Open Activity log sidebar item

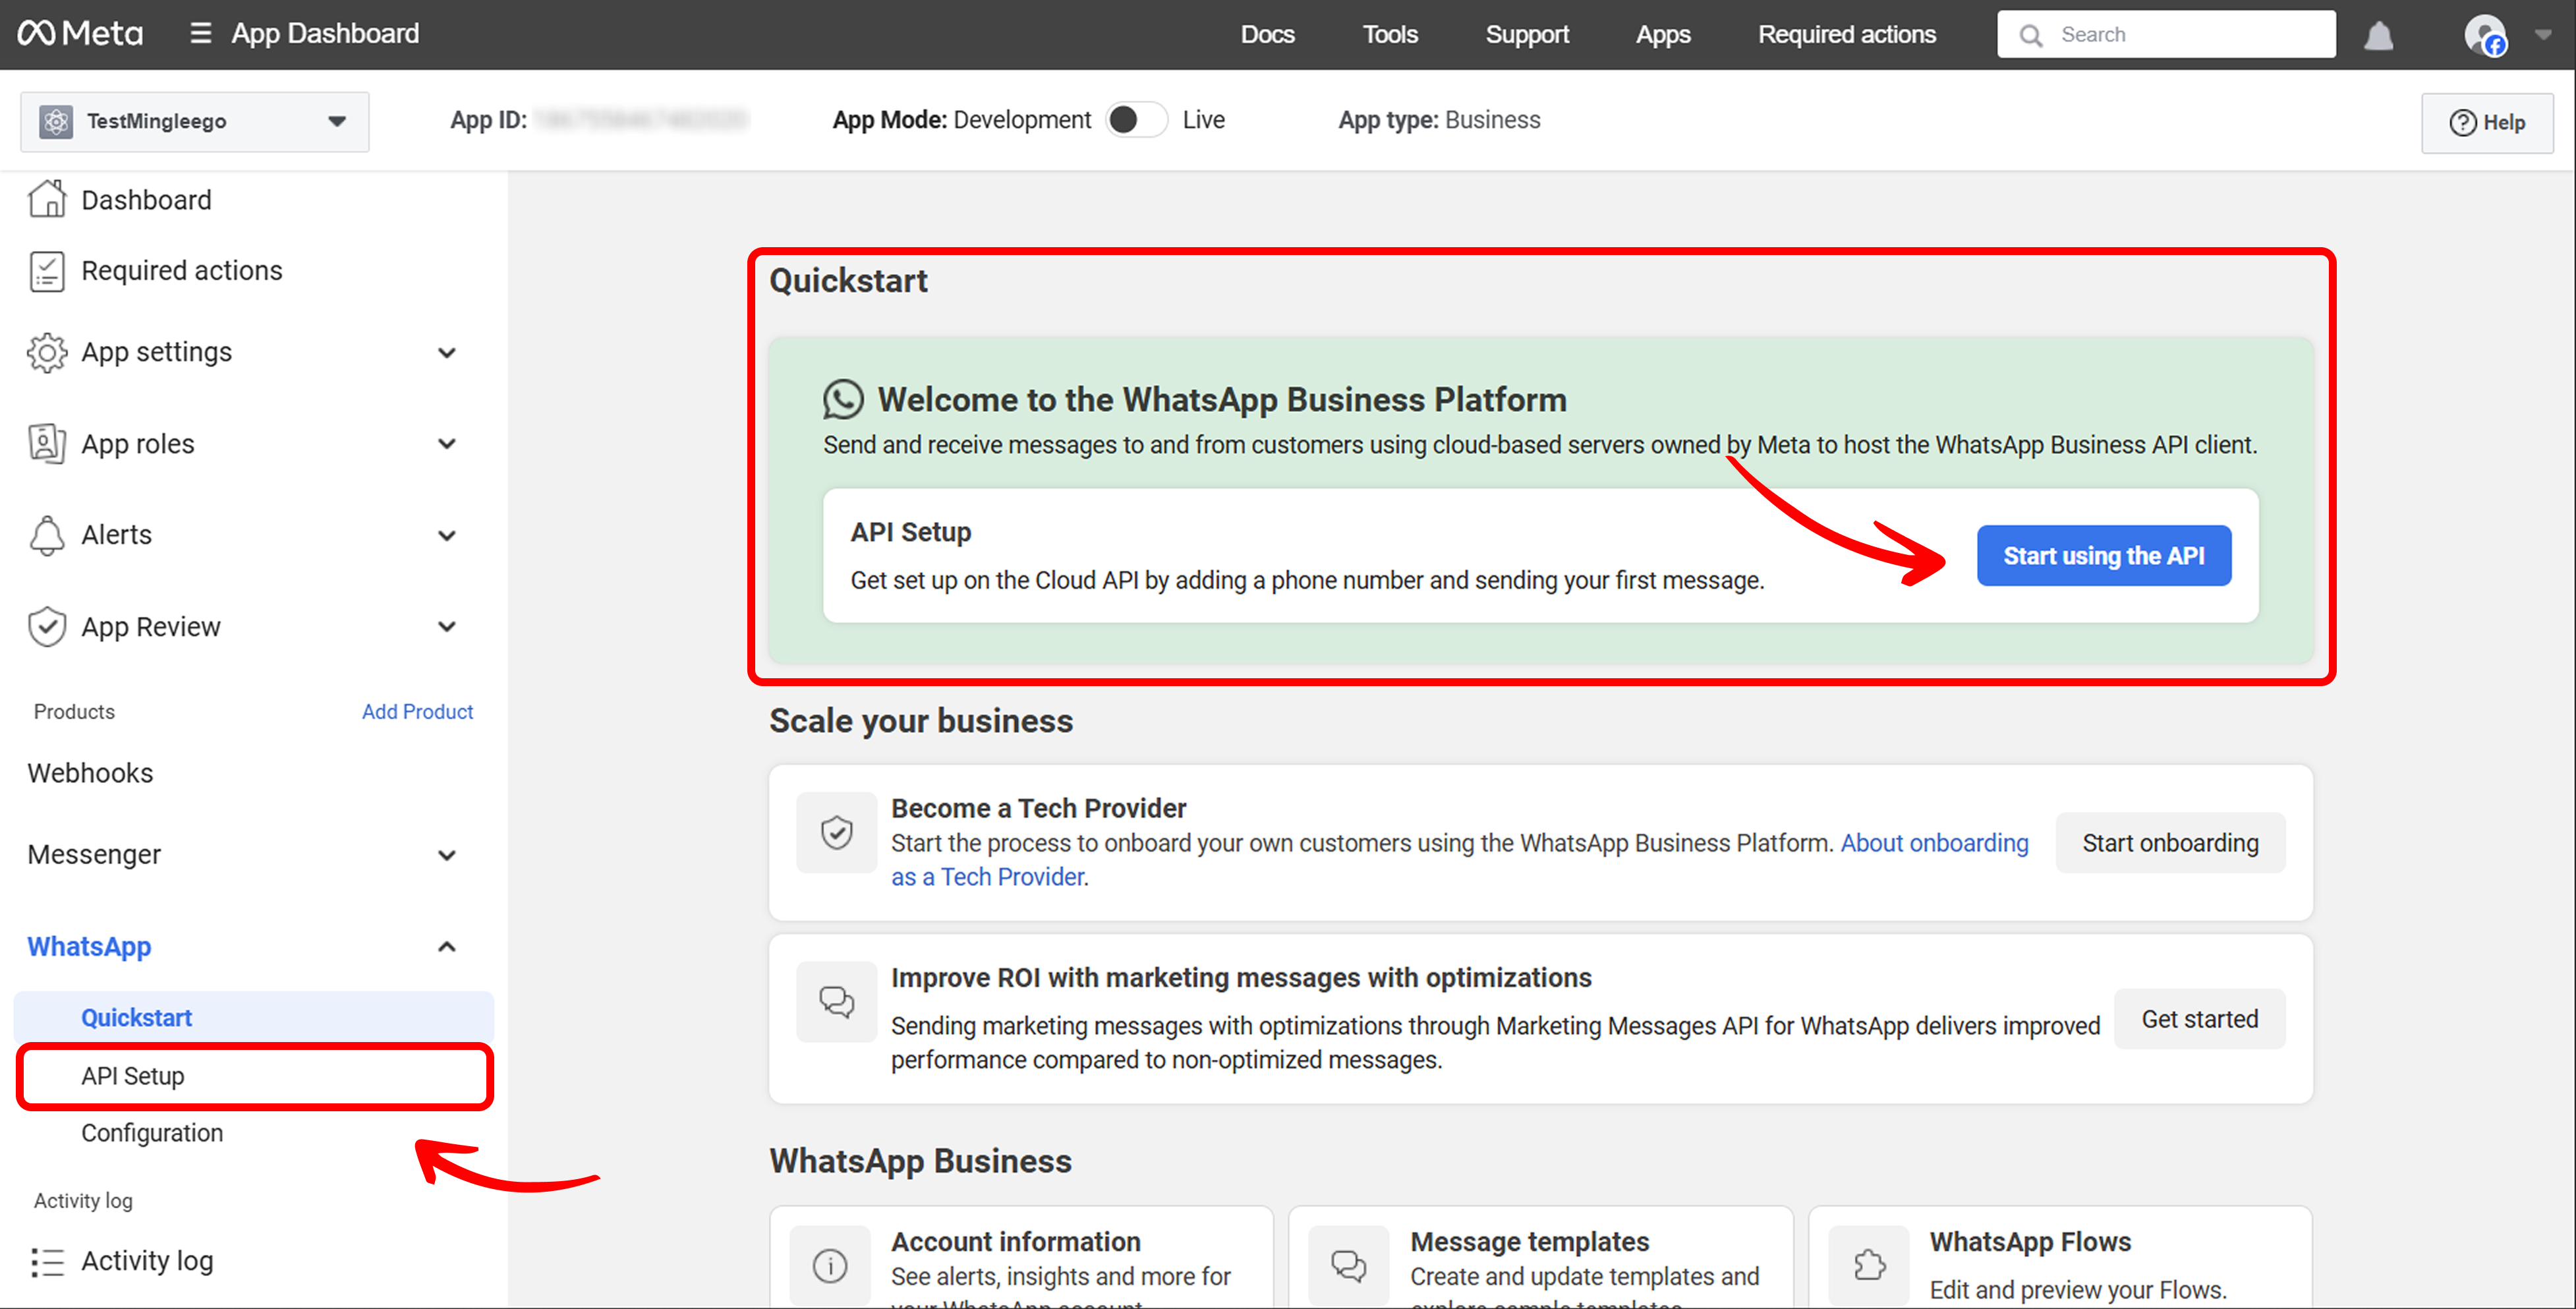point(146,1262)
